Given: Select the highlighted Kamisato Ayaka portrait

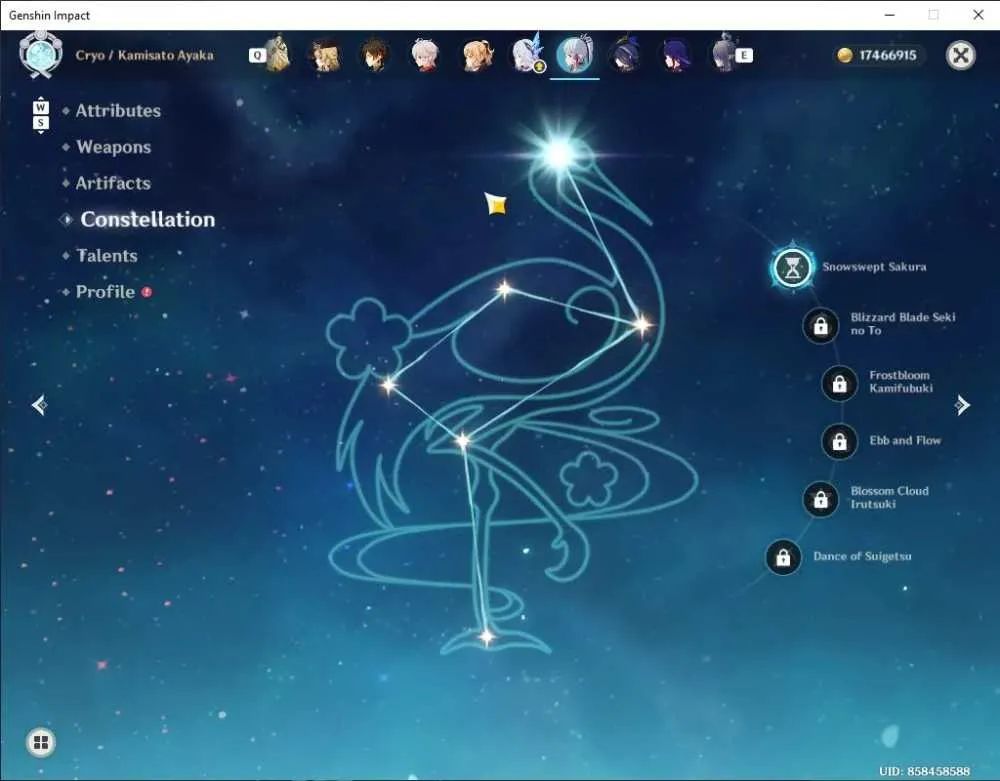Looking at the screenshot, I should coord(575,55).
